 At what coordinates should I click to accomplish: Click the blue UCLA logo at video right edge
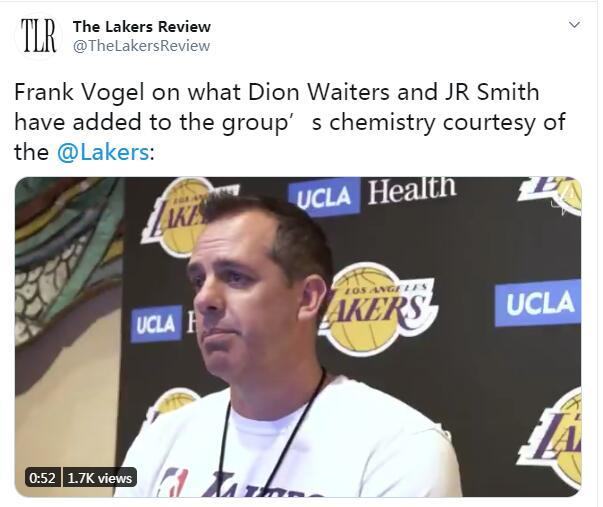538,303
